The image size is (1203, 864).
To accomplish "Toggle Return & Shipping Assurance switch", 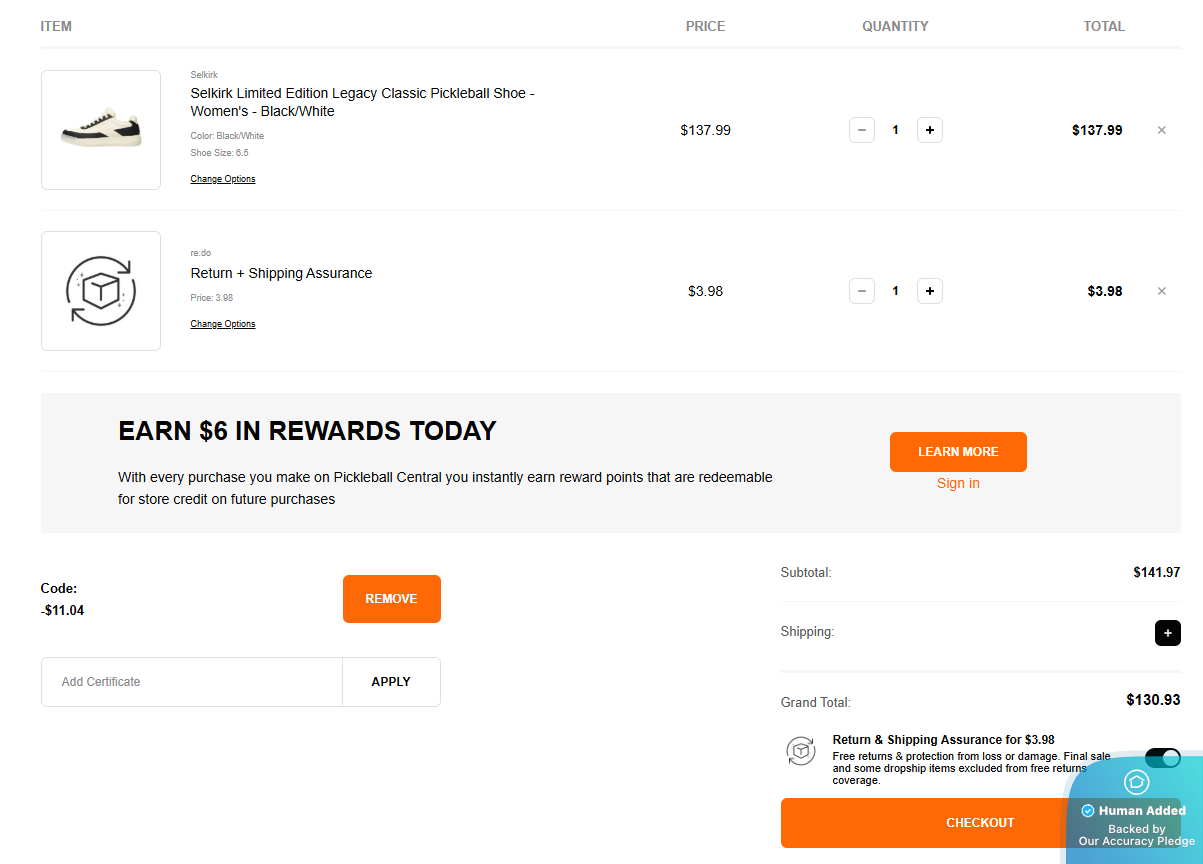I will [1162, 758].
